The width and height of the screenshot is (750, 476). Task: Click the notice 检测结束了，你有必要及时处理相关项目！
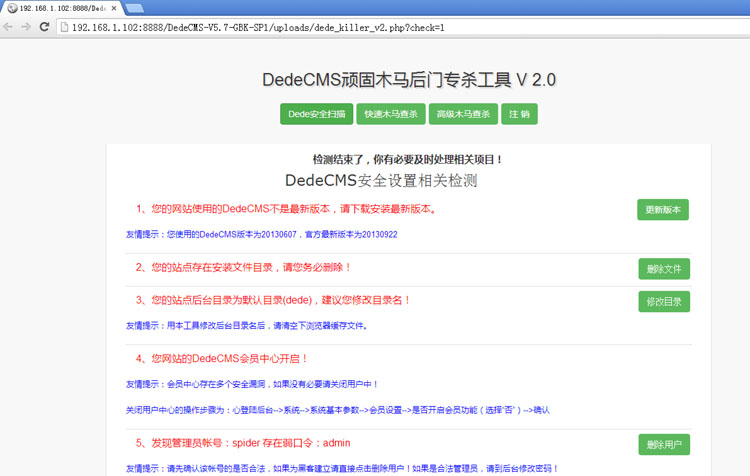[408, 159]
